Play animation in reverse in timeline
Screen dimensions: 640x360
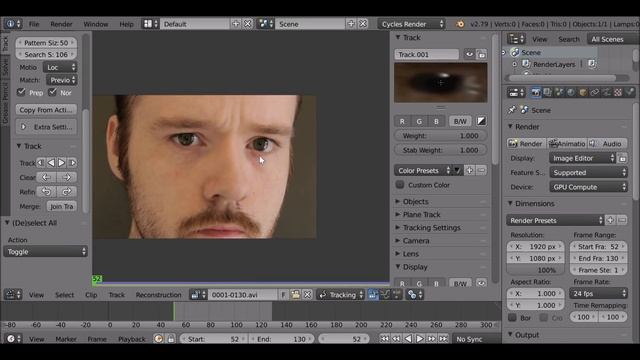pyautogui.click(x=408, y=339)
